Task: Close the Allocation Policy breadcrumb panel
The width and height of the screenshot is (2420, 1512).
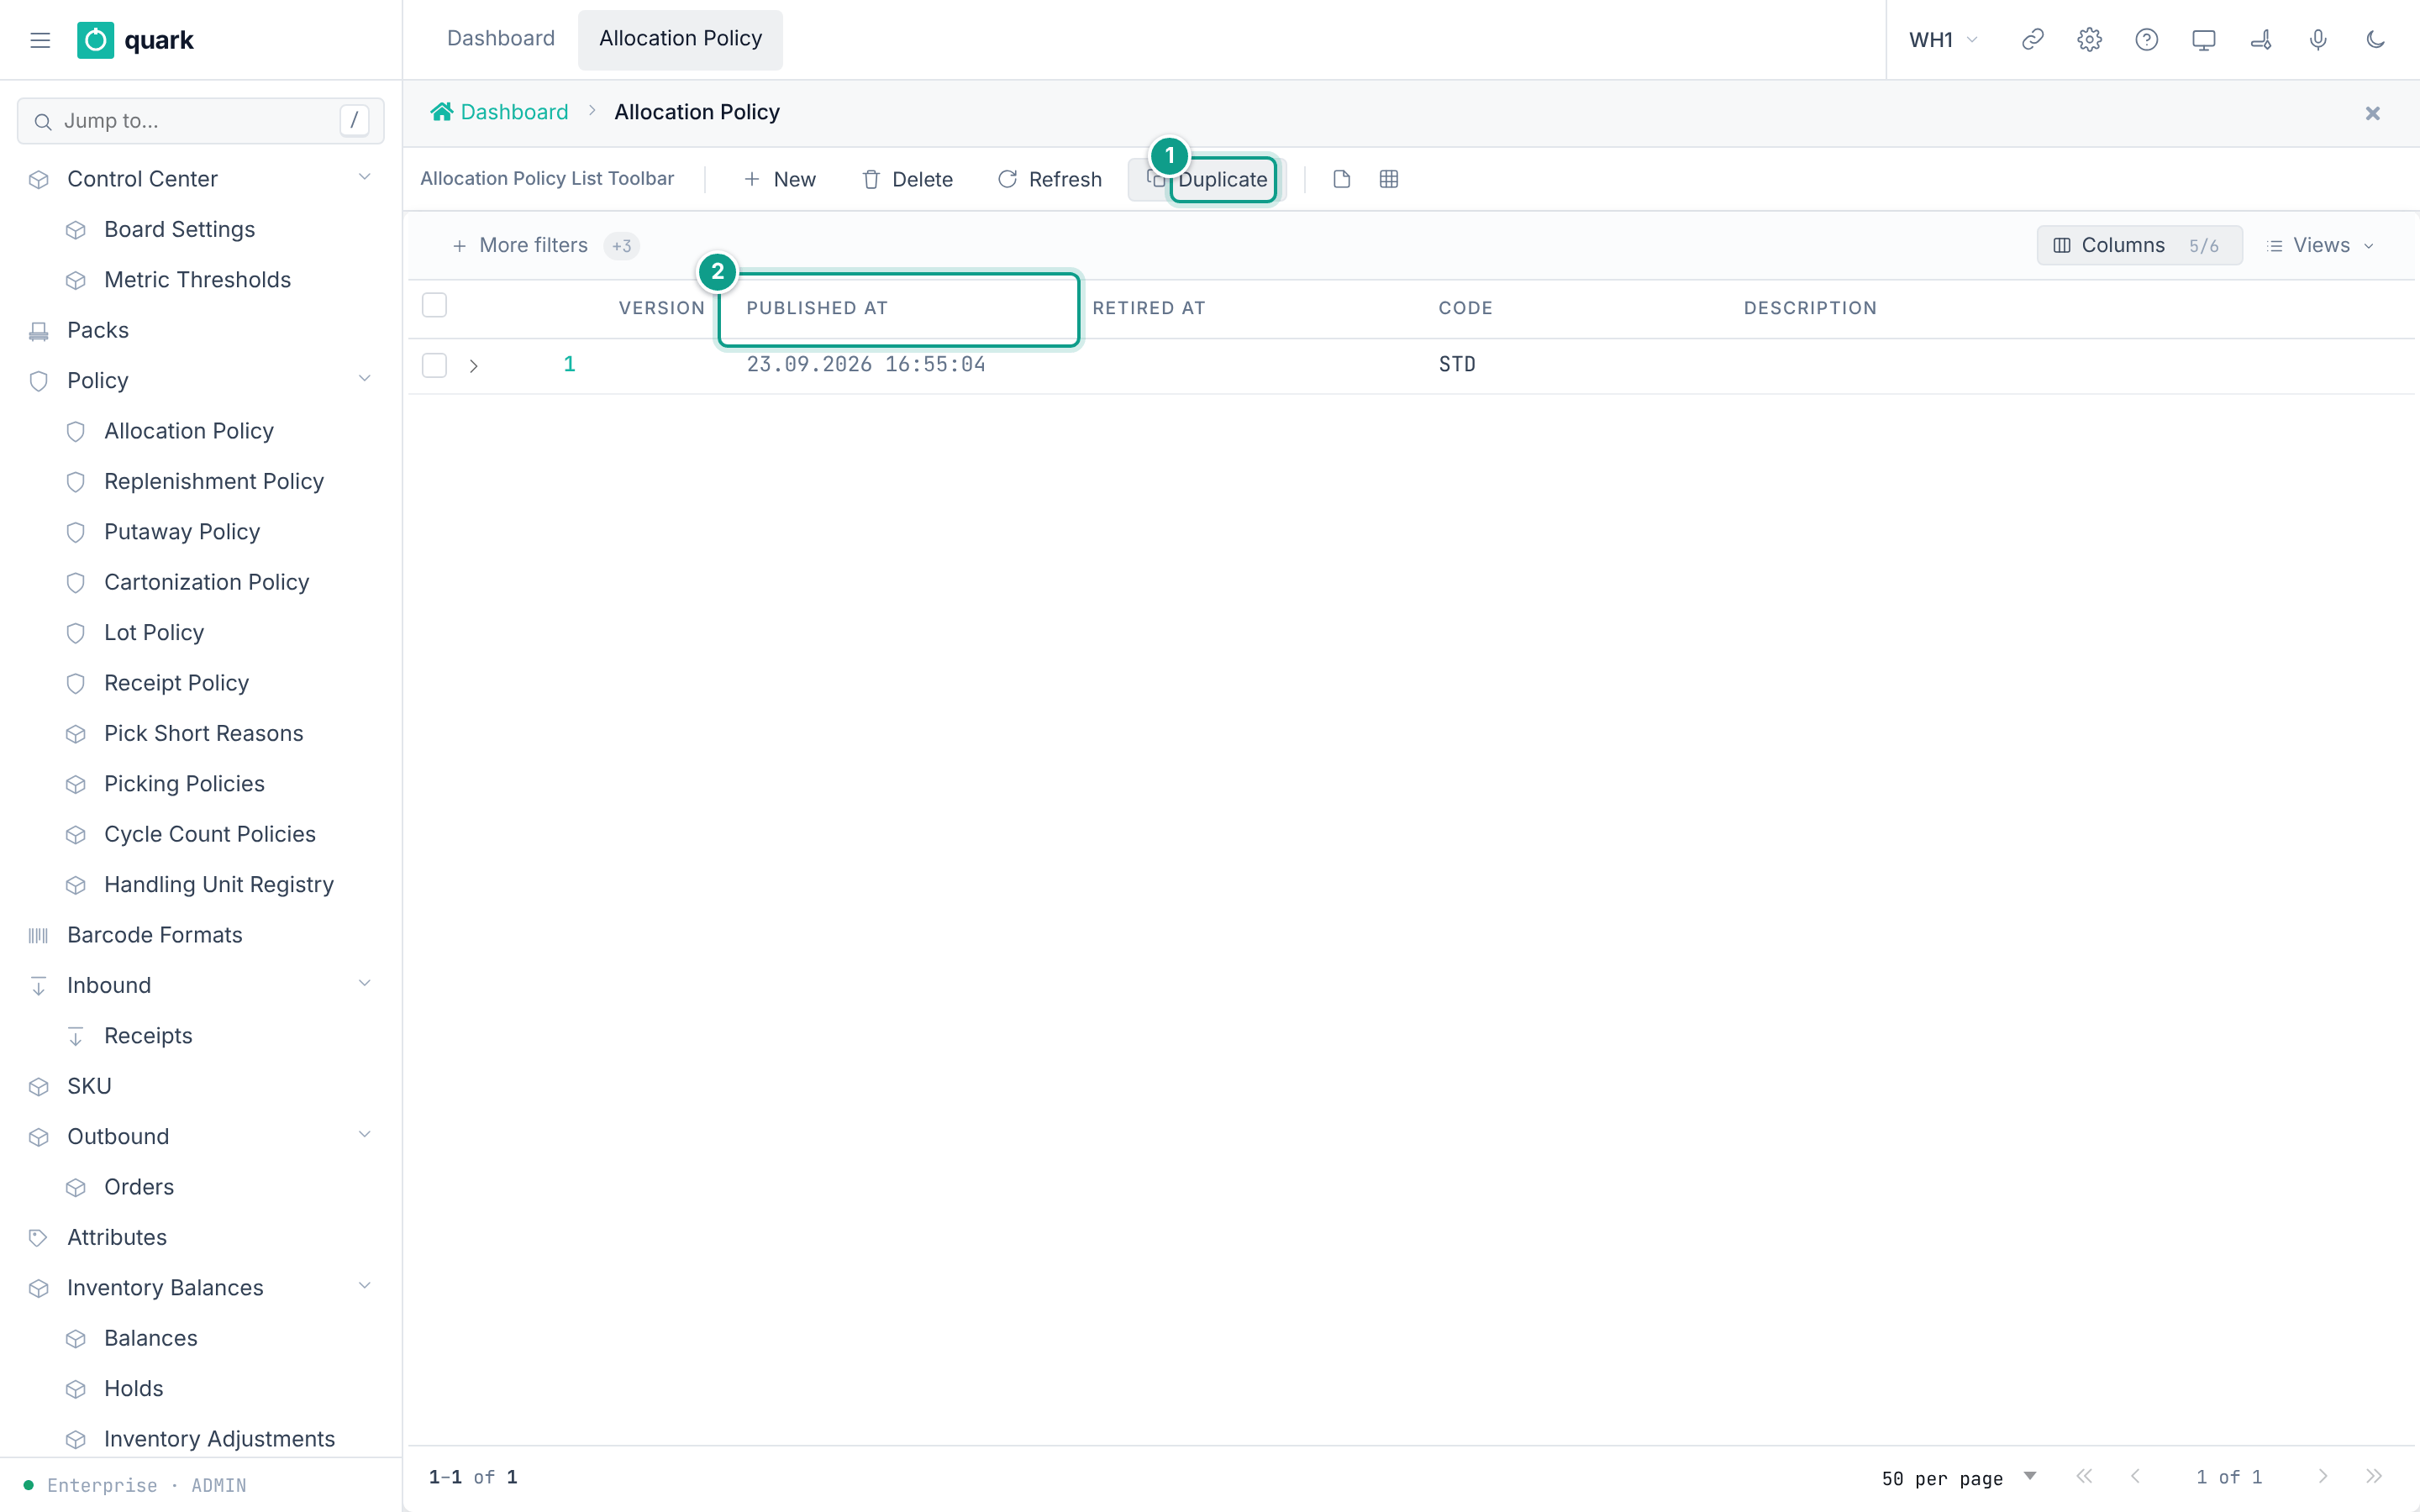Action: [x=2372, y=113]
